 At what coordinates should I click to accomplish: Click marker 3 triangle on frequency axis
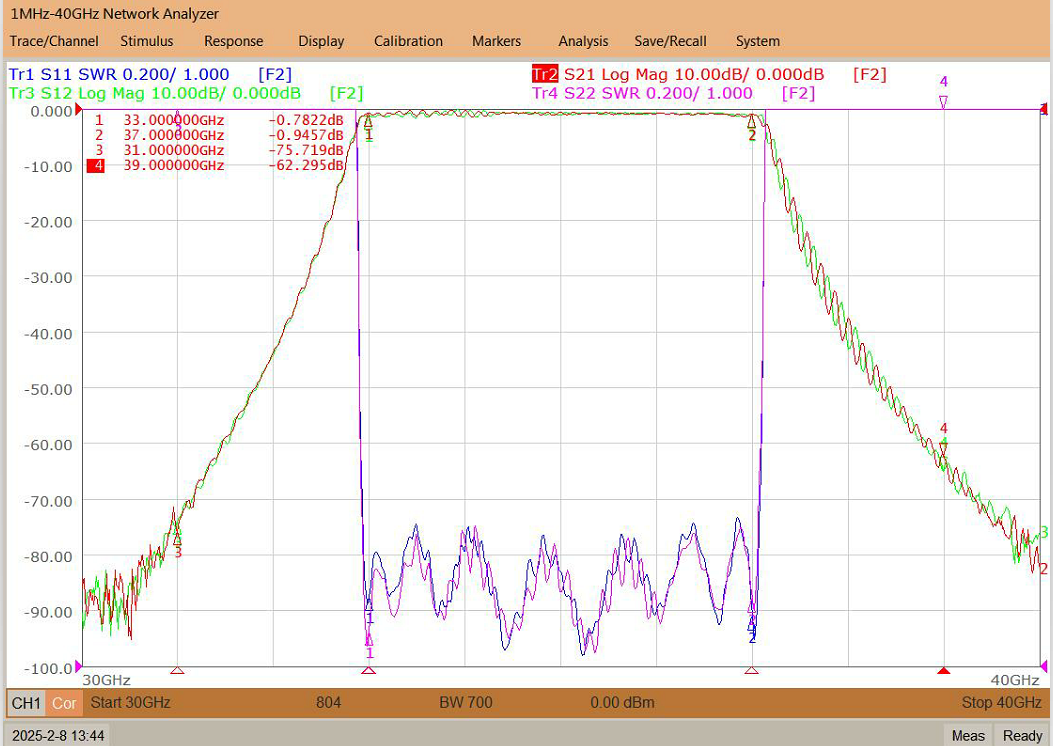coord(177,670)
